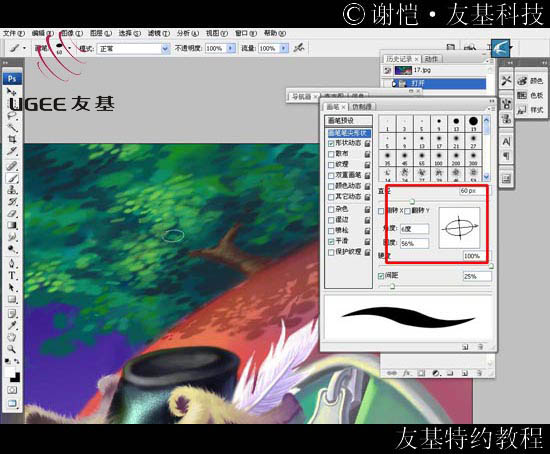
Task: Switch to the Actions (动作) tab
Action: click(x=431, y=59)
